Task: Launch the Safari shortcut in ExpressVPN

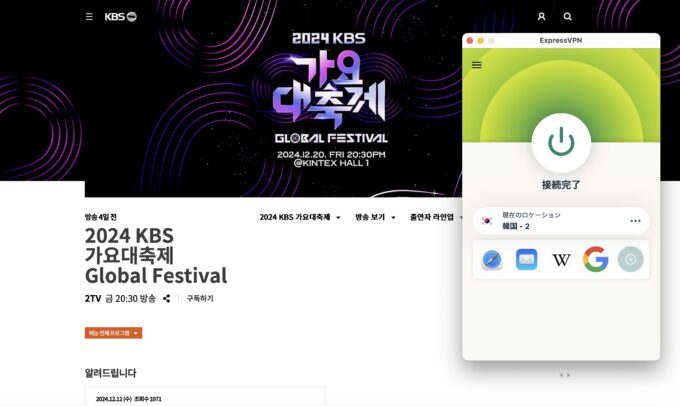Action: (492, 259)
